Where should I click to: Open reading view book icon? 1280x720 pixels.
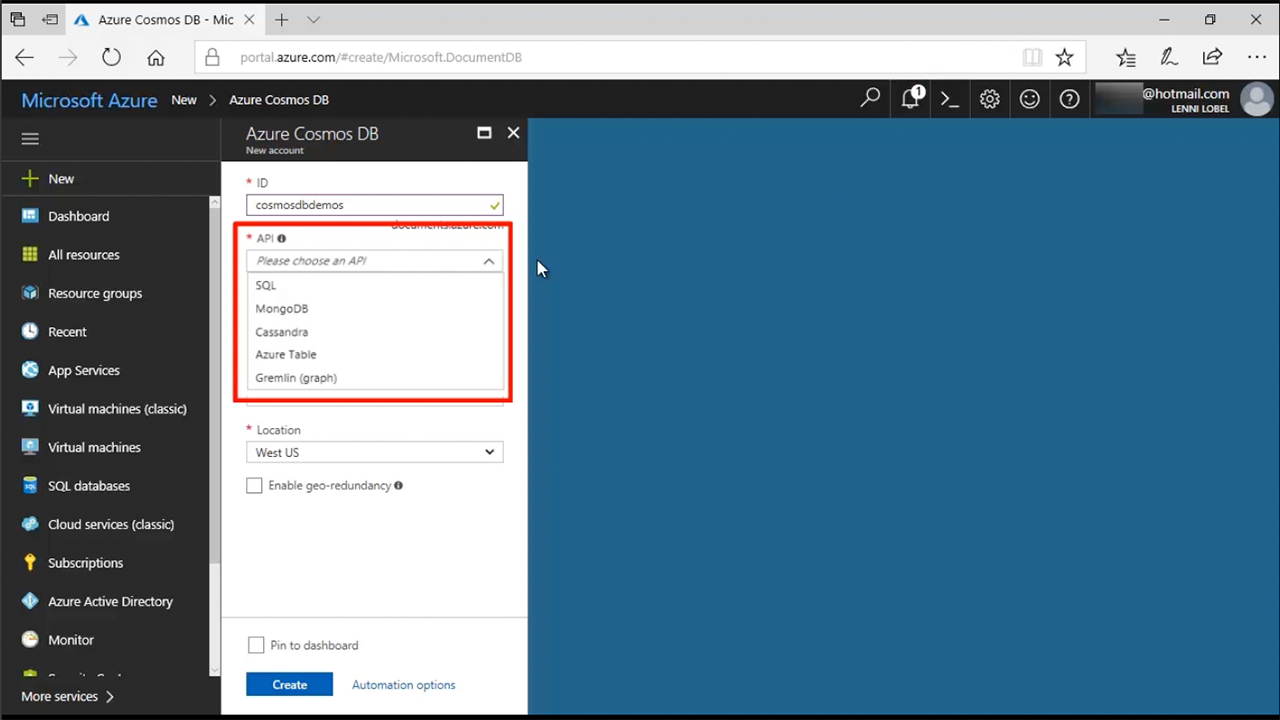(1032, 57)
